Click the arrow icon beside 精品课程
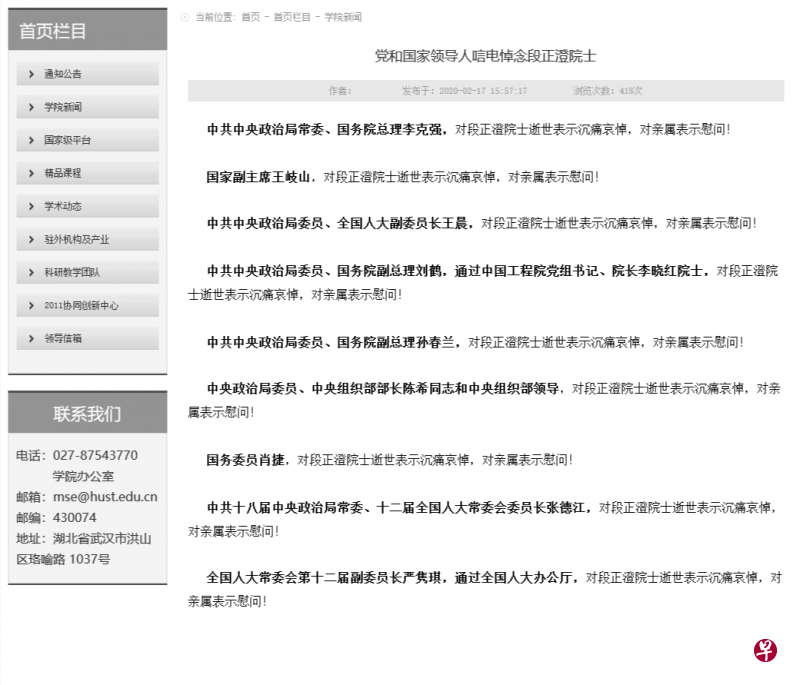This screenshot has width=800, height=685. tap(32, 172)
